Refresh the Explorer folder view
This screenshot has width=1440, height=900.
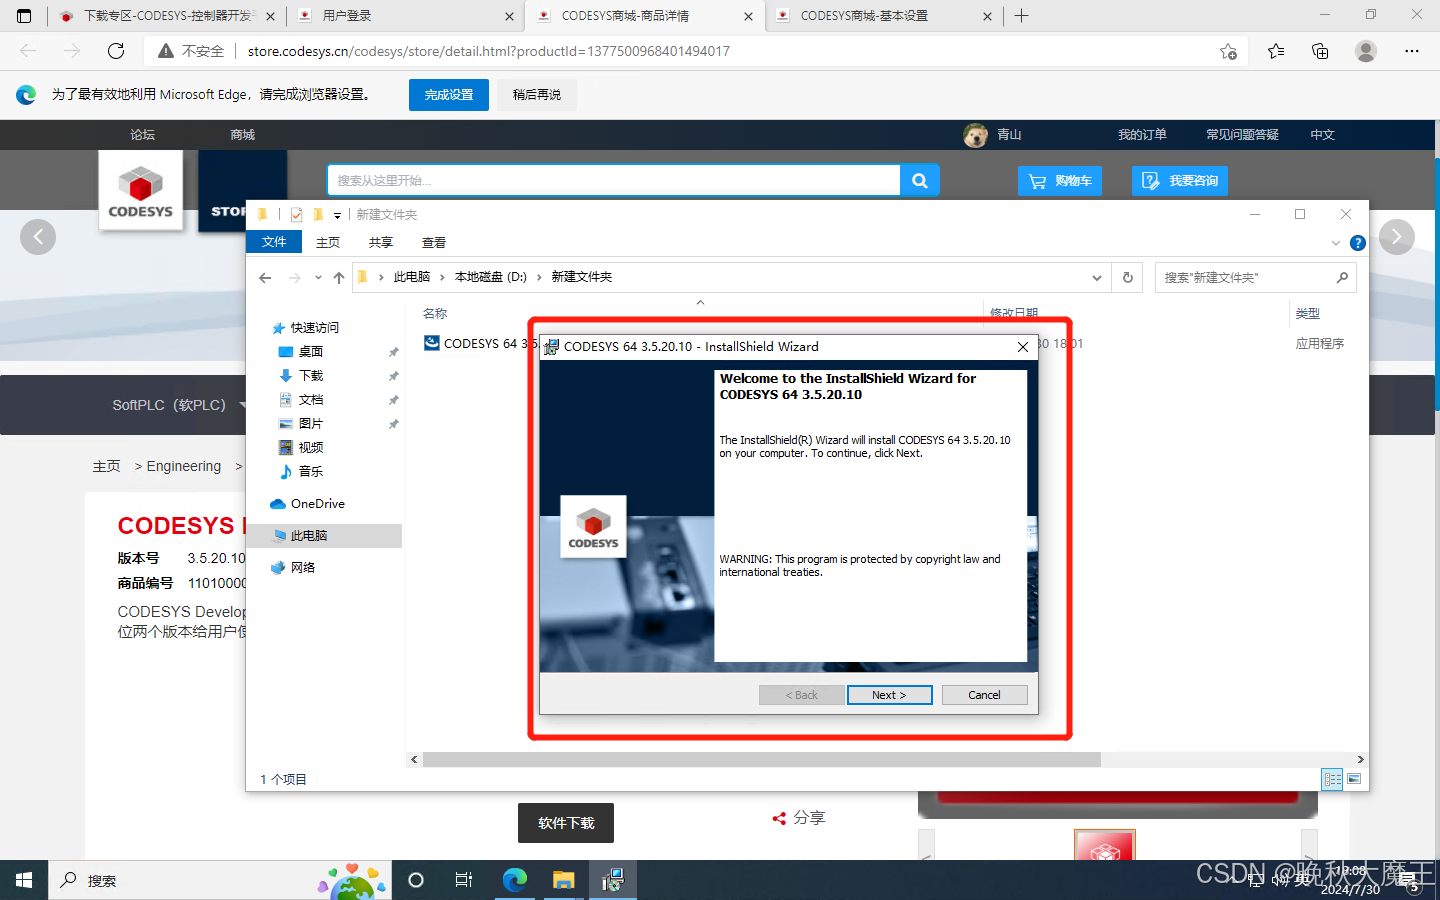[1128, 277]
